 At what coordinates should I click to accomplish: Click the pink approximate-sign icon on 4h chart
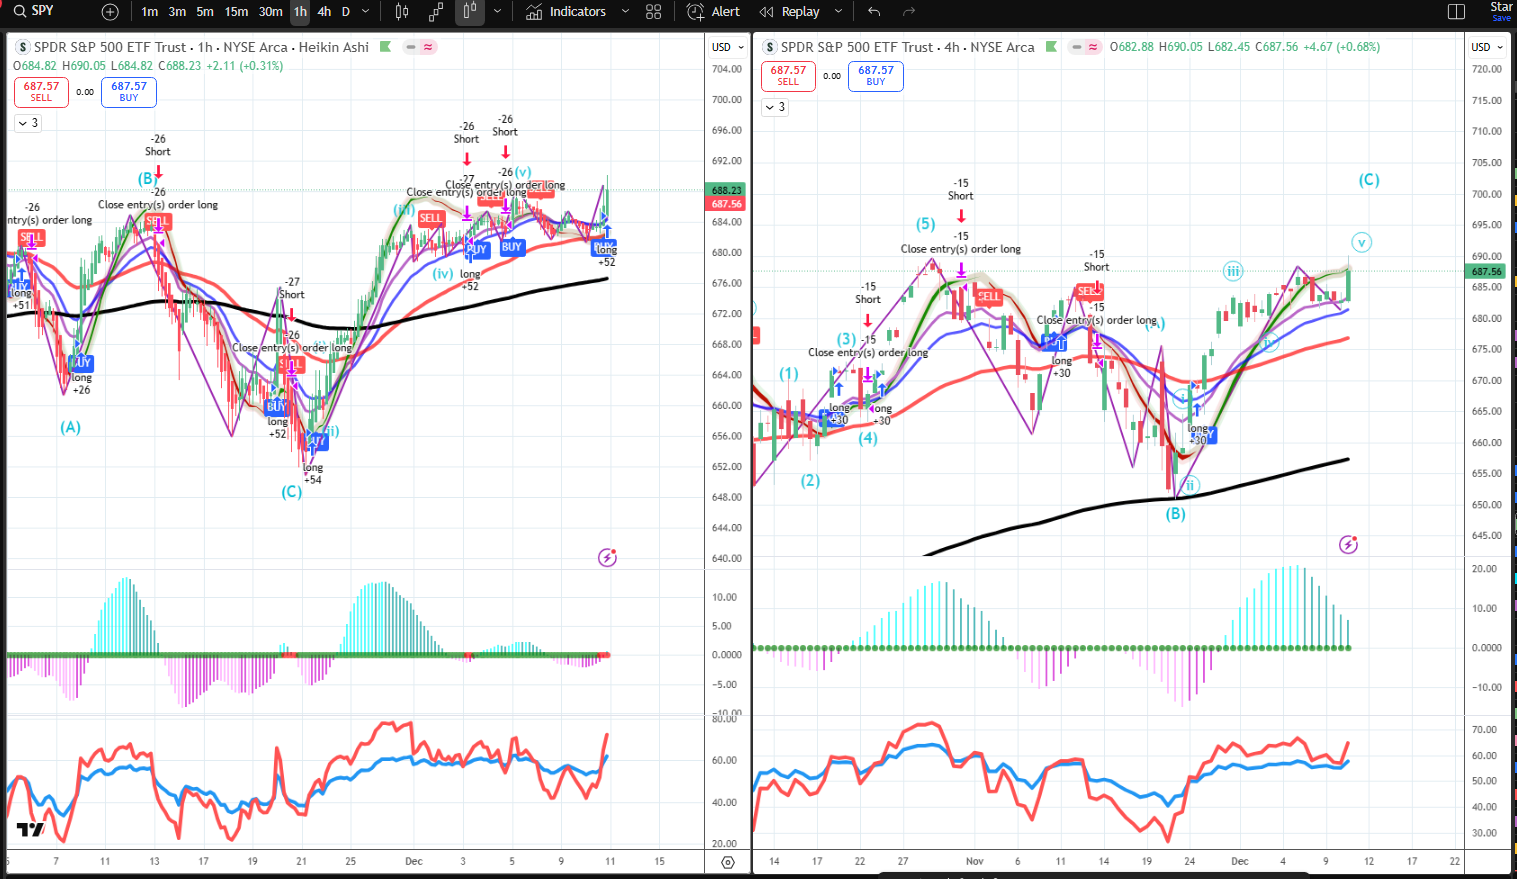coord(1094,47)
